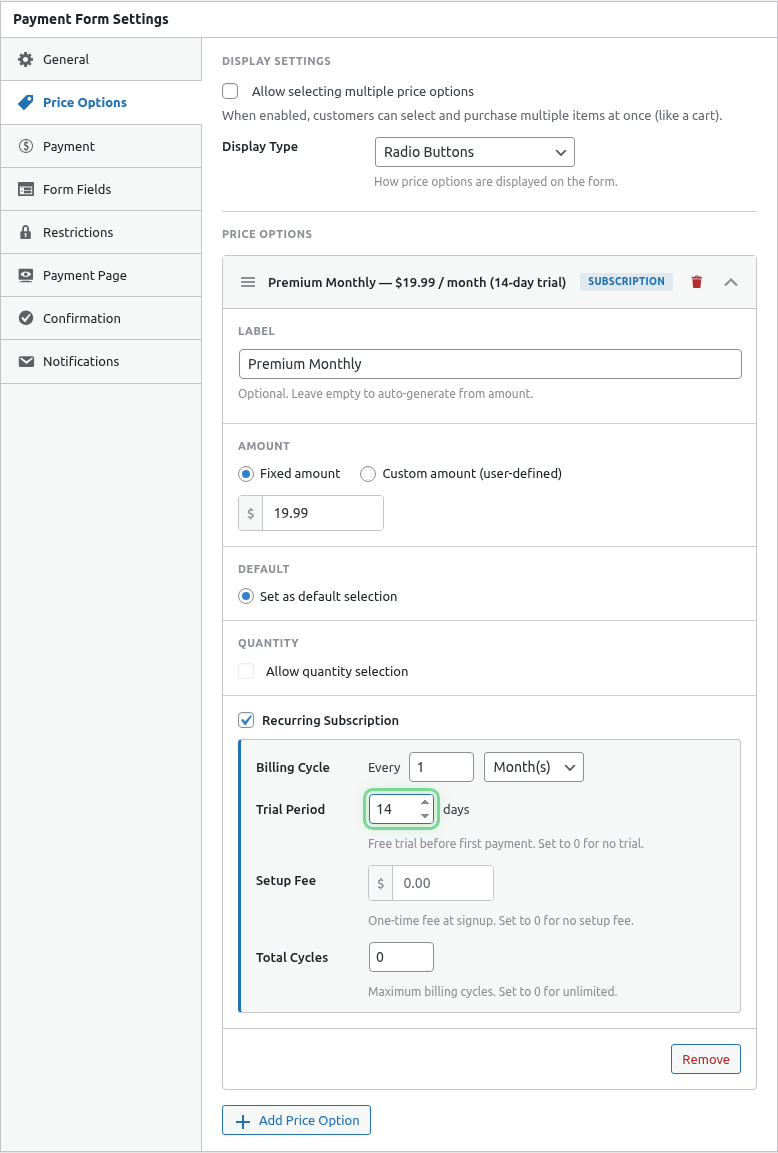Click the Restrictions lock icon
778x1153 pixels.
tap(26, 232)
